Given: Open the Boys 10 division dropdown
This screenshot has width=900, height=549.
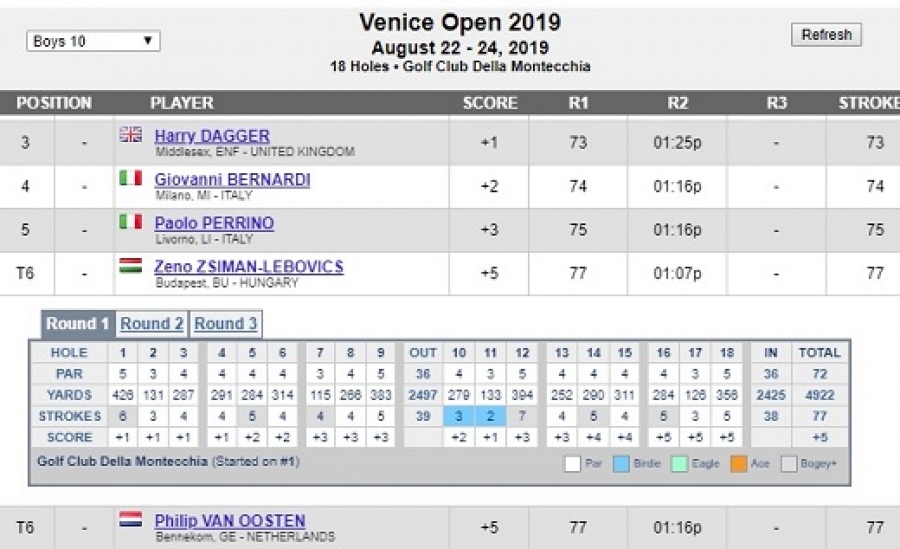Looking at the screenshot, I should pyautogui.click(x=93, y=41).
